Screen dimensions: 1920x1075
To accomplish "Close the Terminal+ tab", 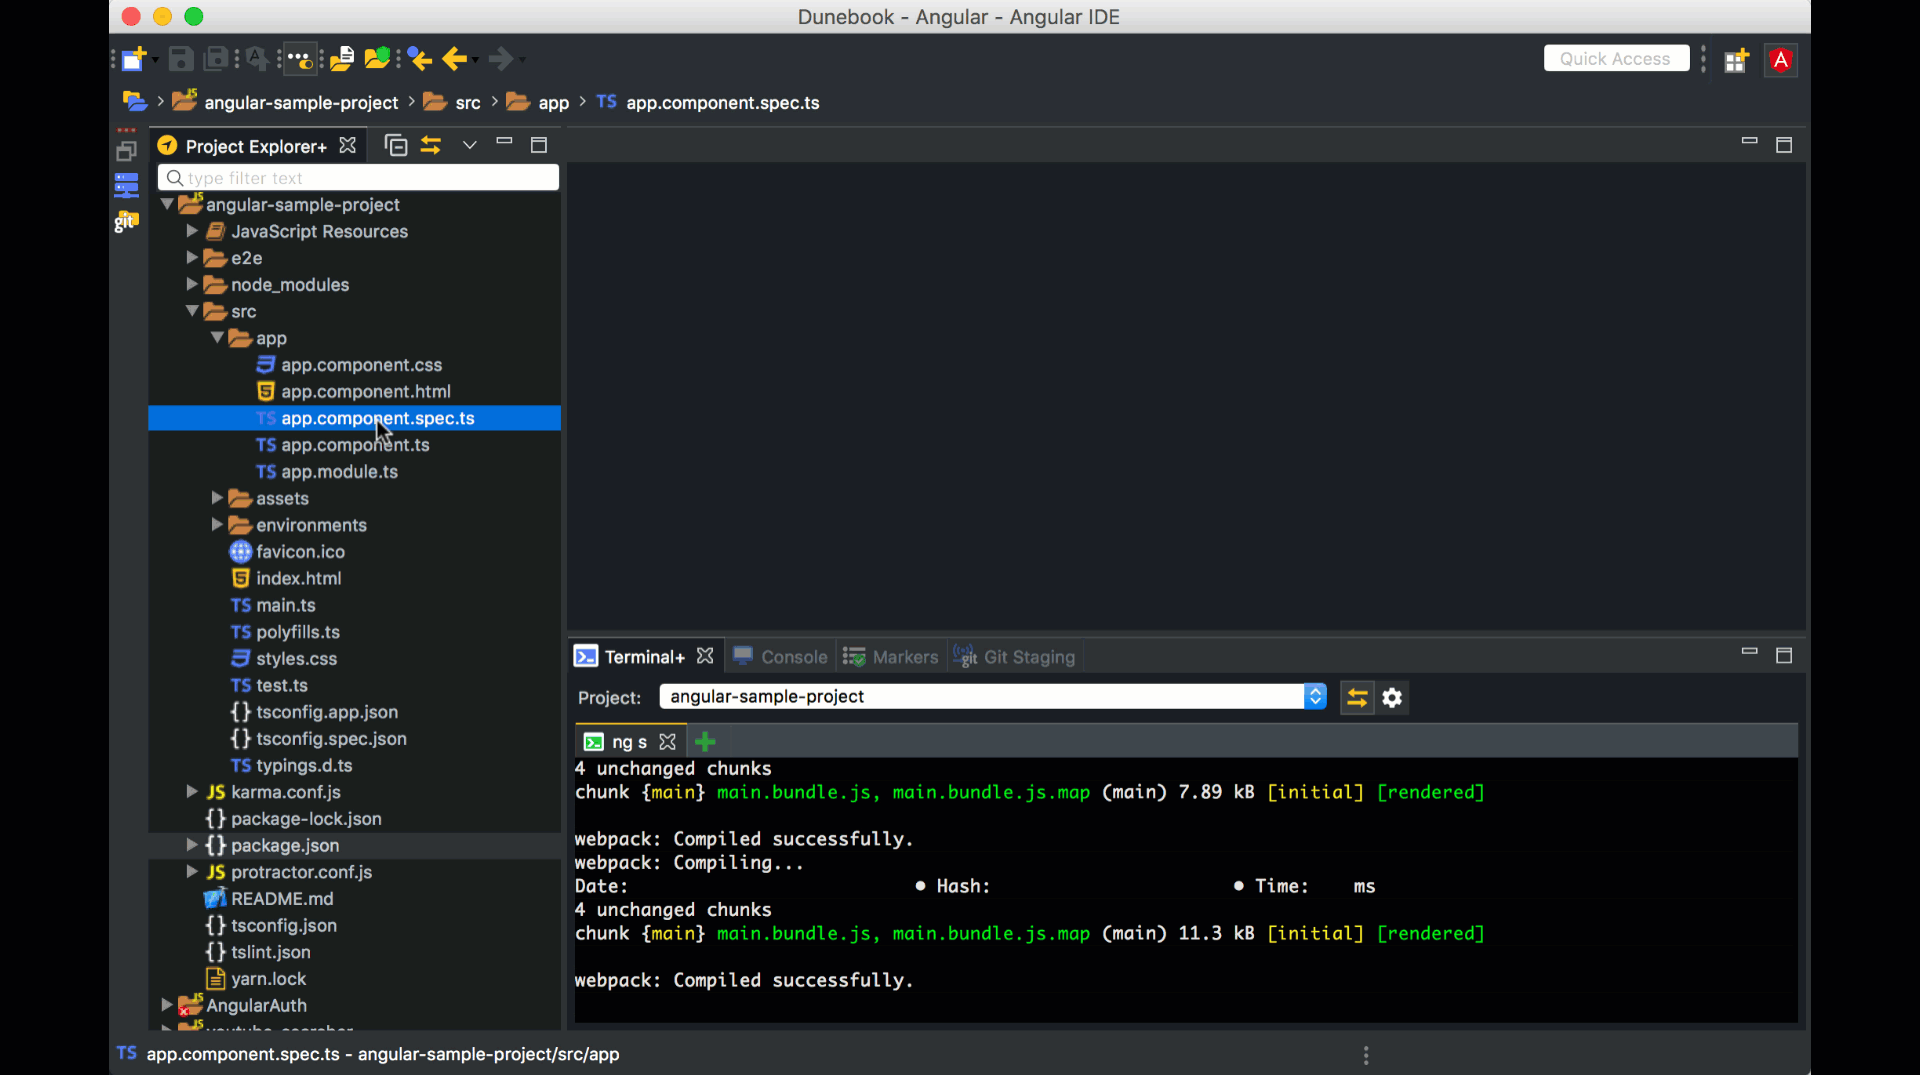I will pyautogui.click(x=705, y=656).
